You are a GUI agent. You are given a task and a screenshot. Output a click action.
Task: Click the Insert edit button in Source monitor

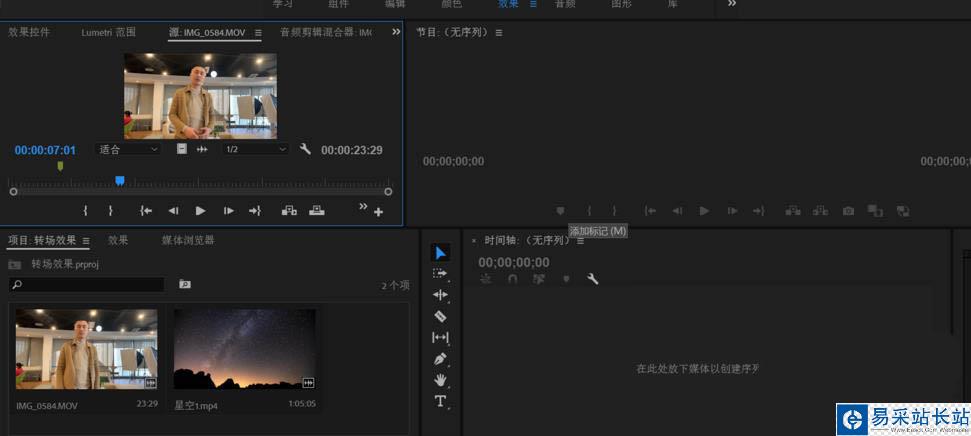pyautogui.click(x=289, y=211)
